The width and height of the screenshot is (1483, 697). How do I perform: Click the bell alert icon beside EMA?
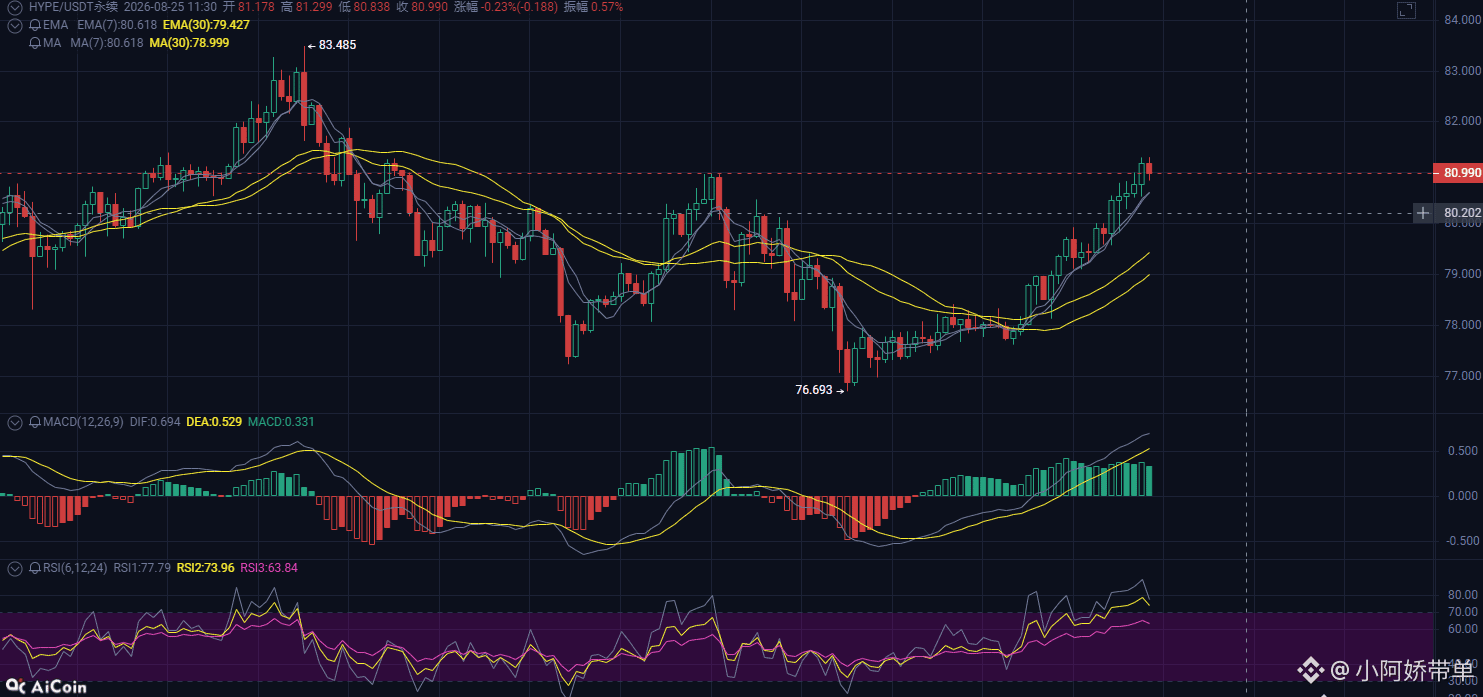coord(34,24)
